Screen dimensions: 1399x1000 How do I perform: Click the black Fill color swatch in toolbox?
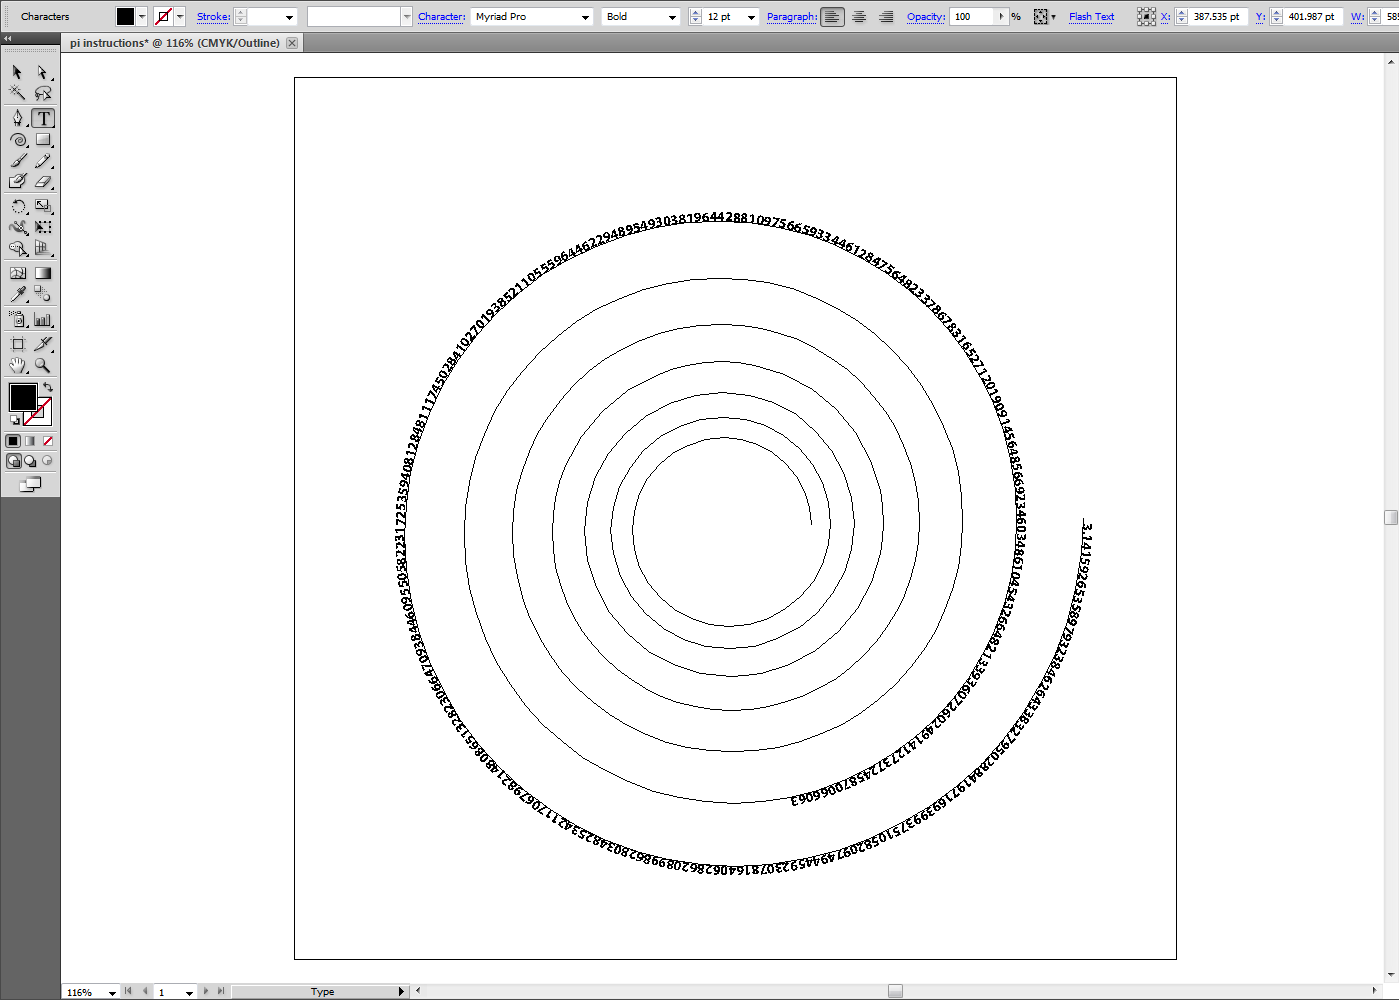23,397
